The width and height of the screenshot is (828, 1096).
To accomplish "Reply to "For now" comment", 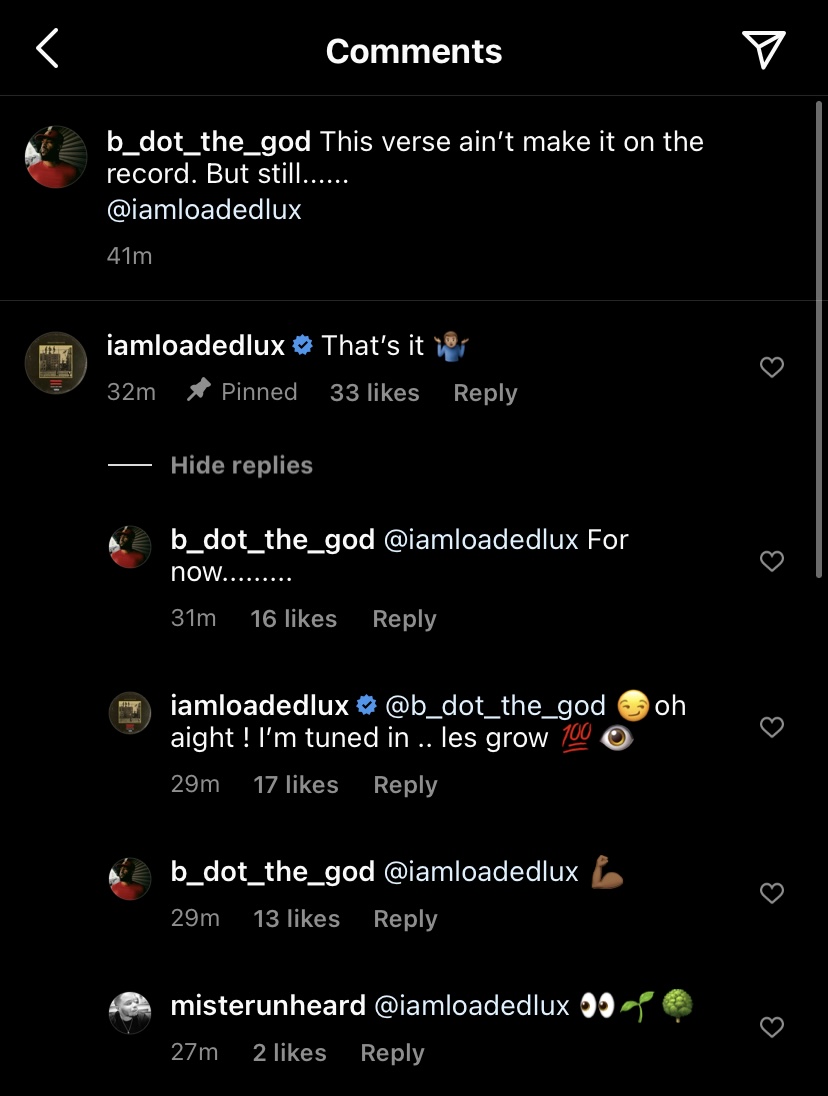I will click(x=404, y=619).
